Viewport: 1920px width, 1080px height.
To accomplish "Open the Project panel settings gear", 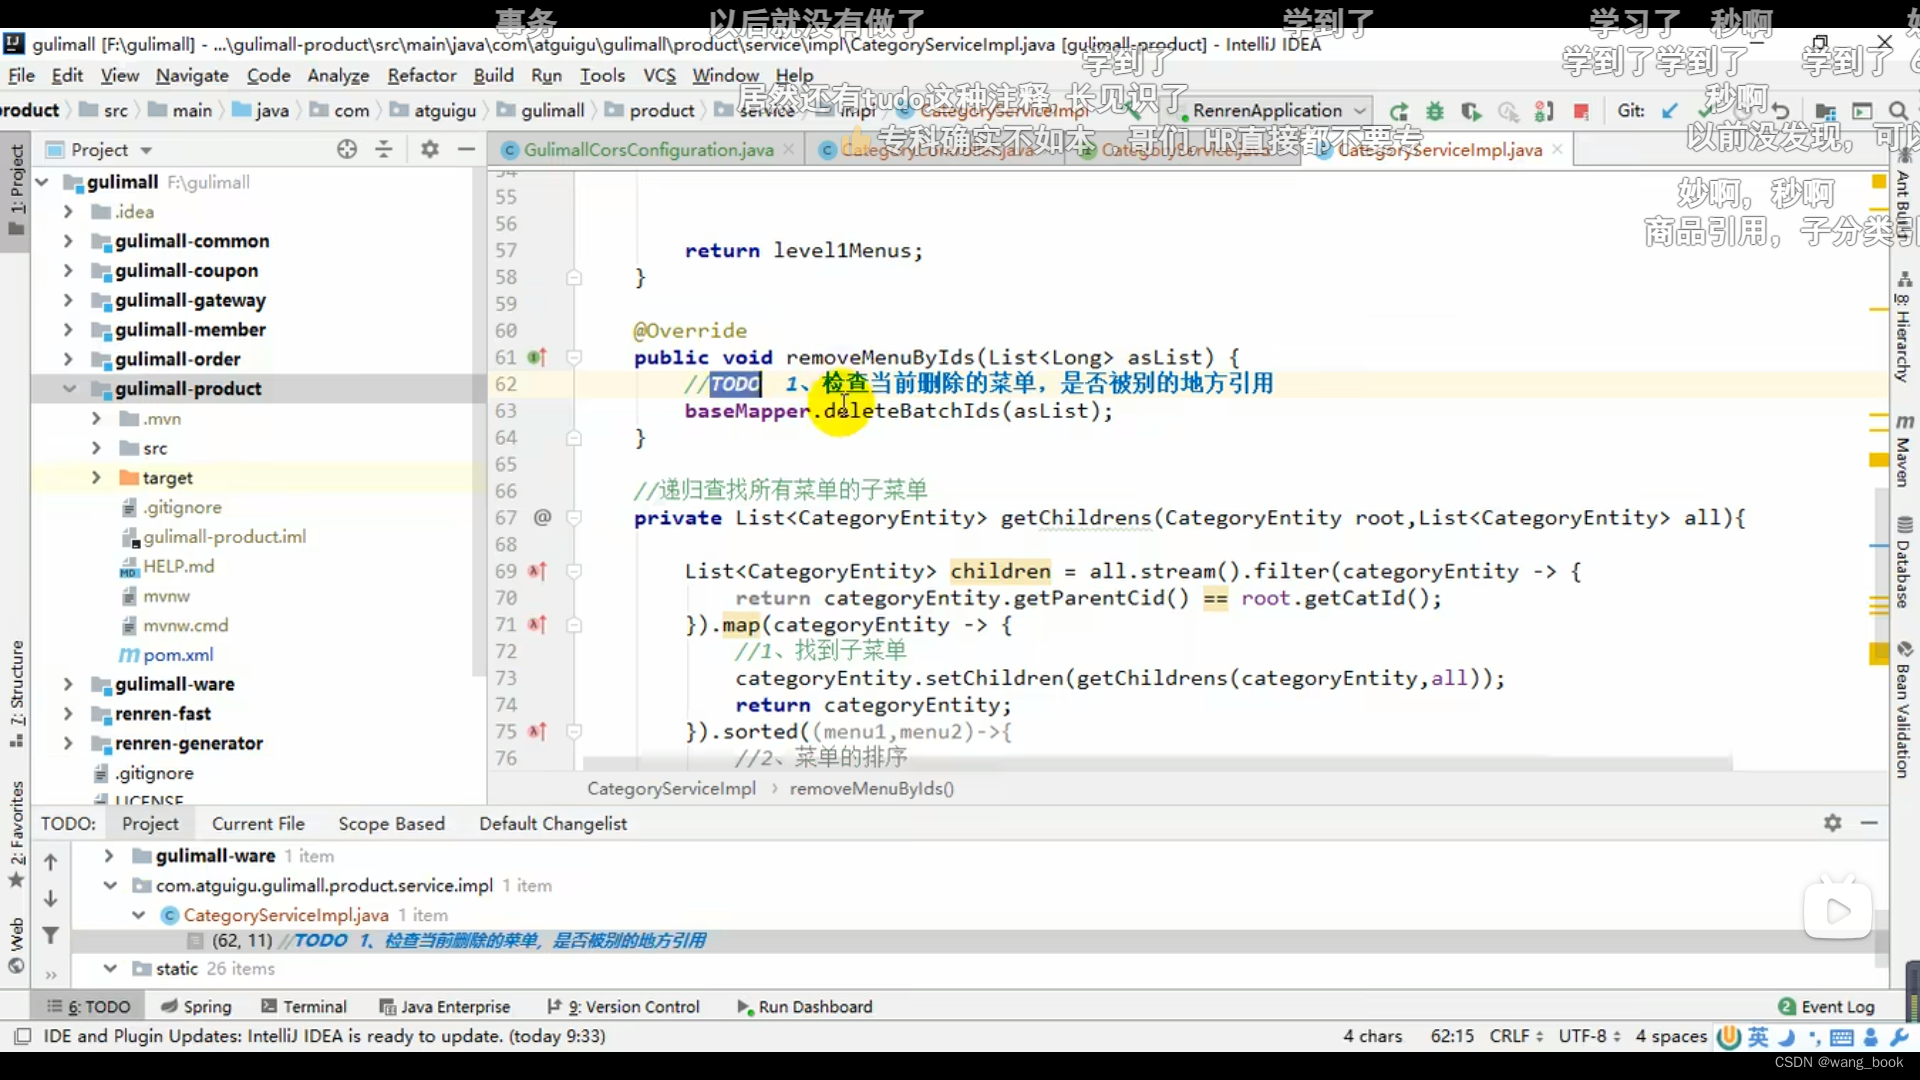I will (x=430, y=149).
